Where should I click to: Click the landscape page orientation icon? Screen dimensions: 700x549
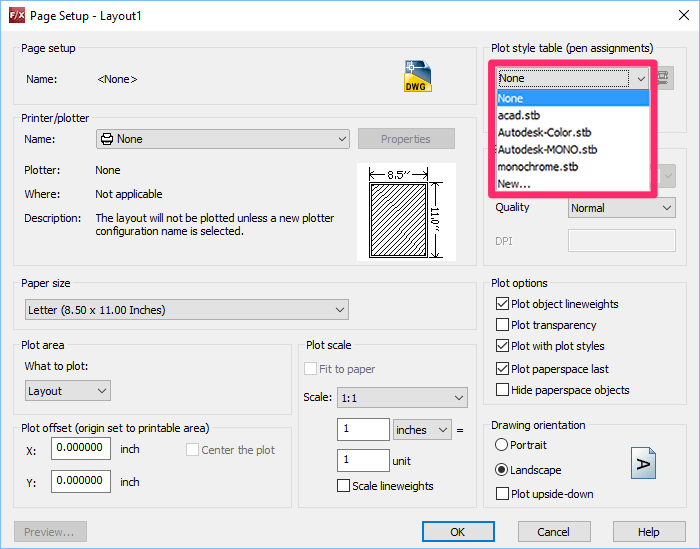[x=643, y=463]
